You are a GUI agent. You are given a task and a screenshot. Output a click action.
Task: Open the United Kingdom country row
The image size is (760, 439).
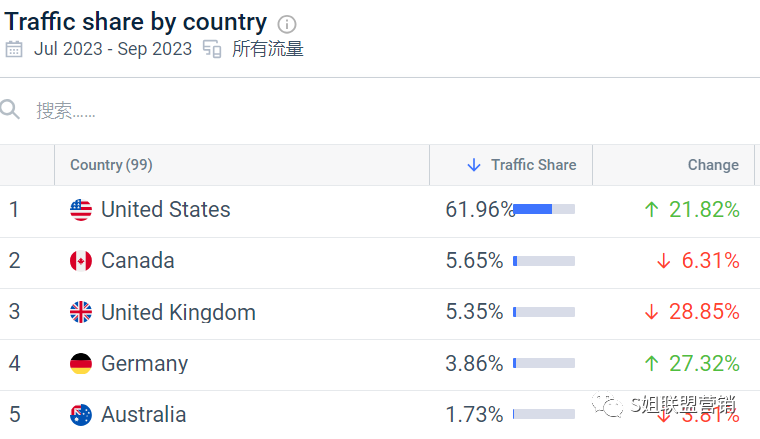point(380,312)
